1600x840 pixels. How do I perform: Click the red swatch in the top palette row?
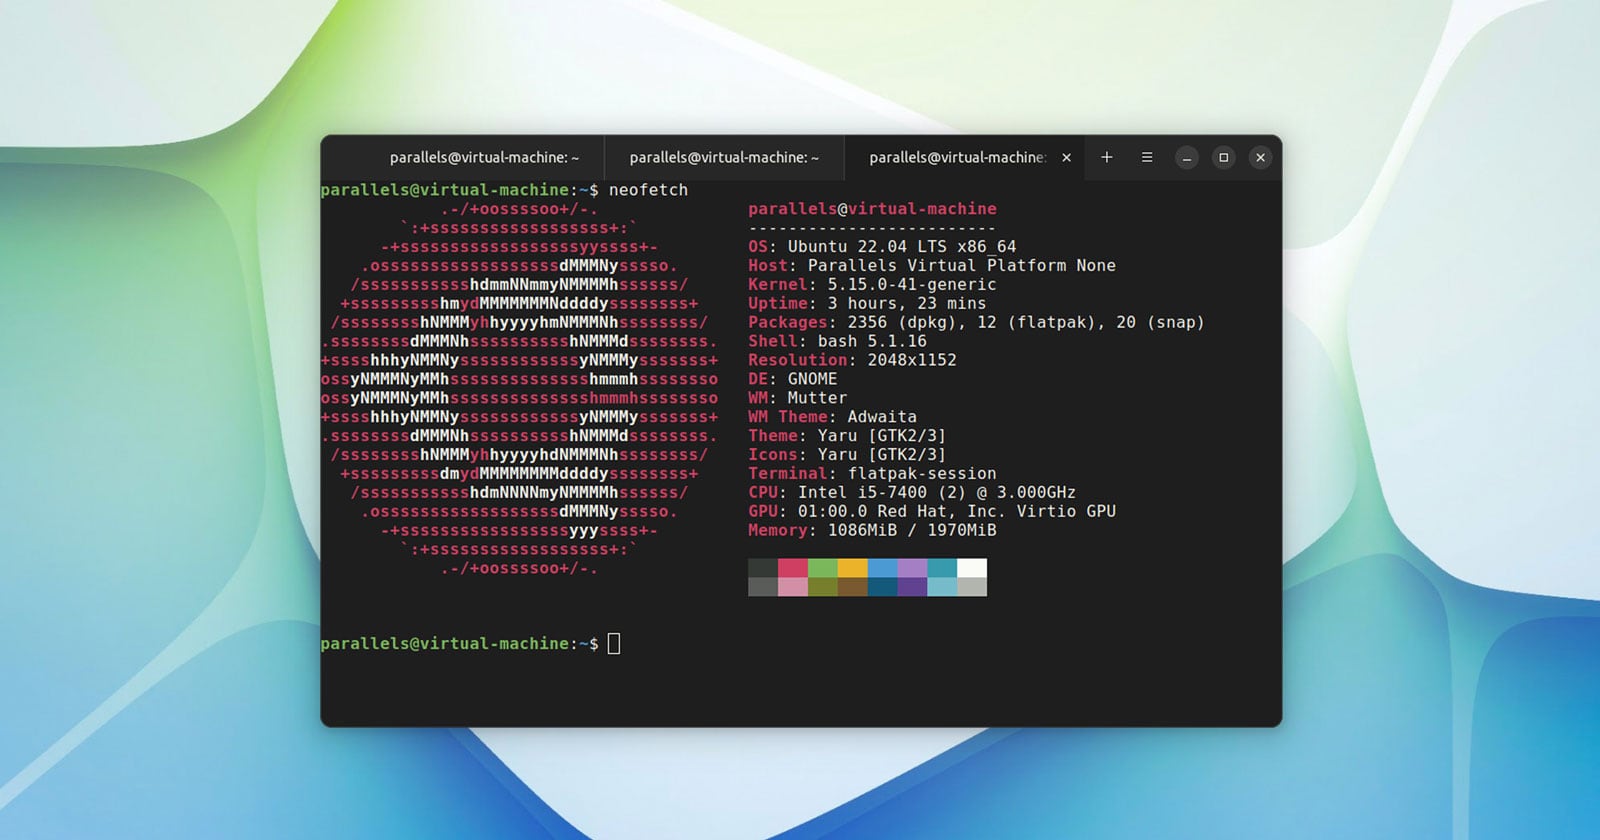click(793, 568)
